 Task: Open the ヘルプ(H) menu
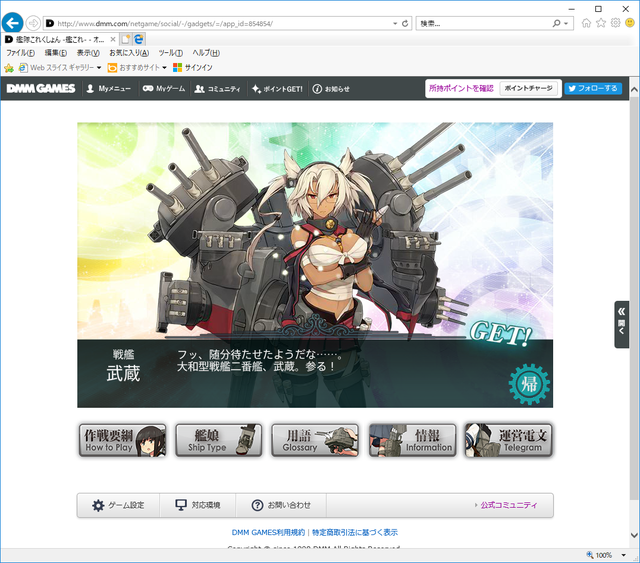click(x=206, y=53)
